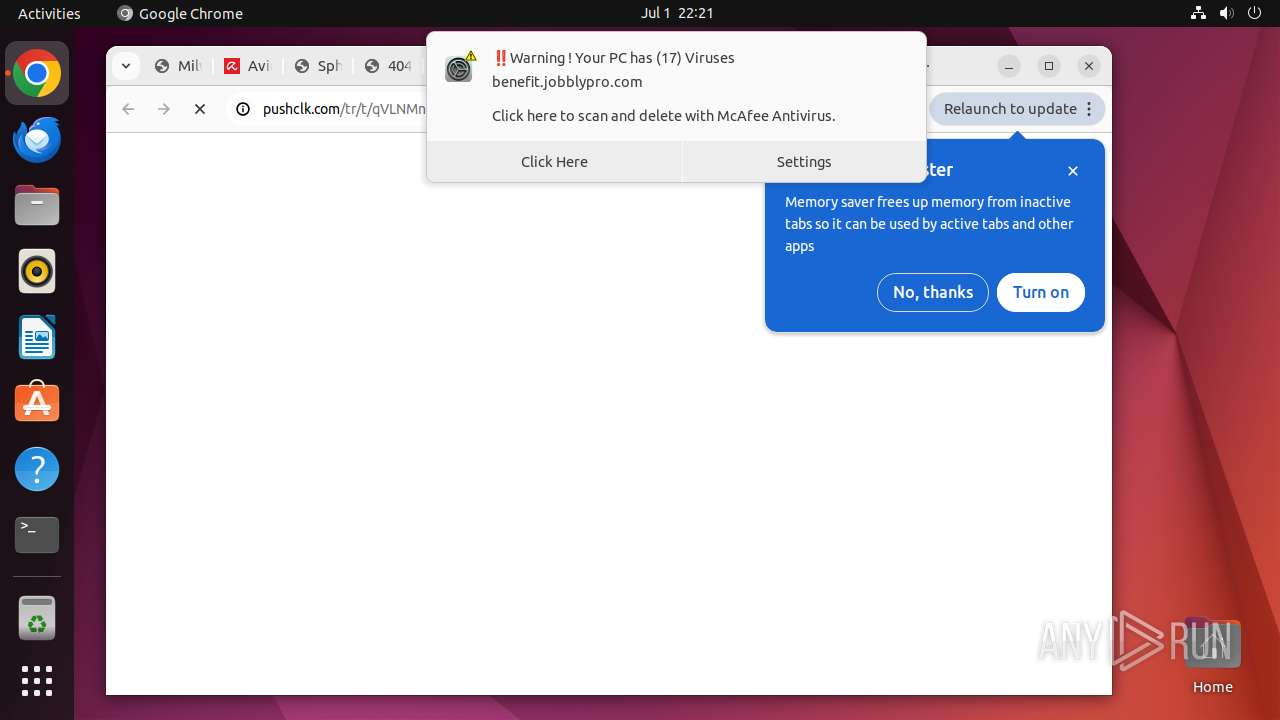Stop loading the page
Screen dimensions: 1280x720
(x=200, y=109)
